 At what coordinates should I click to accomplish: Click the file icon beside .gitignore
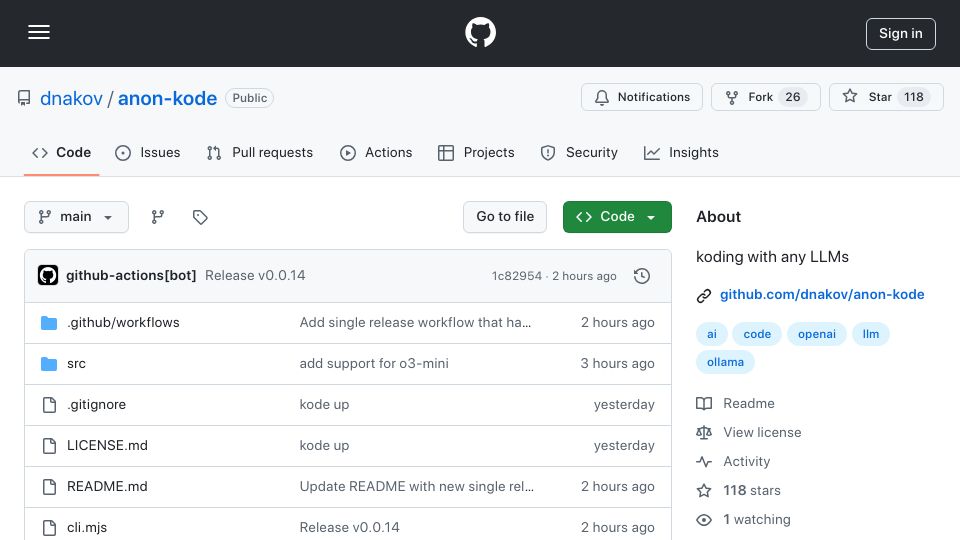click(49, 405)
